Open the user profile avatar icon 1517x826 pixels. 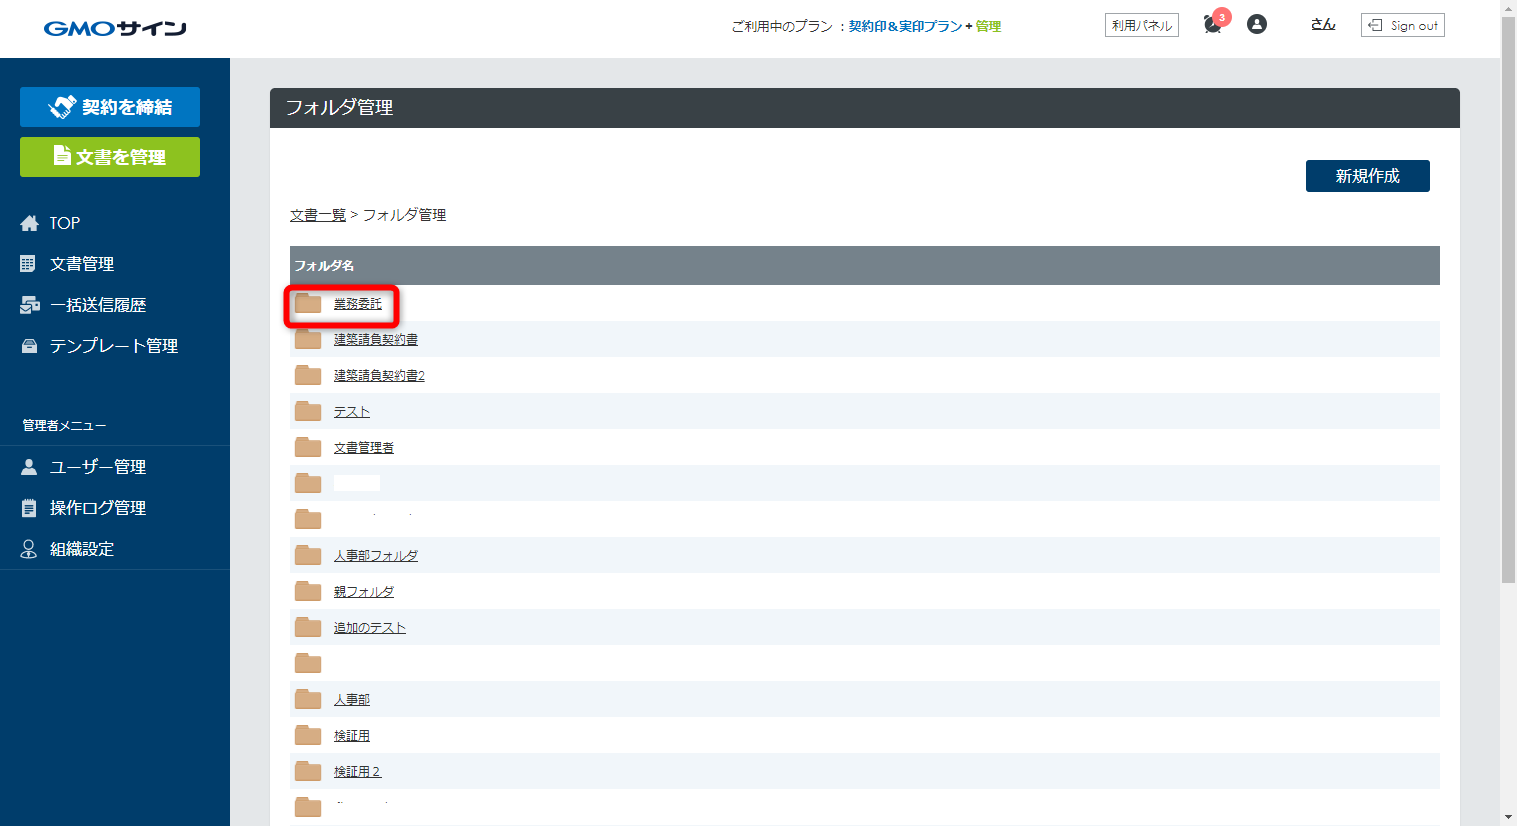pos(1257,25)
